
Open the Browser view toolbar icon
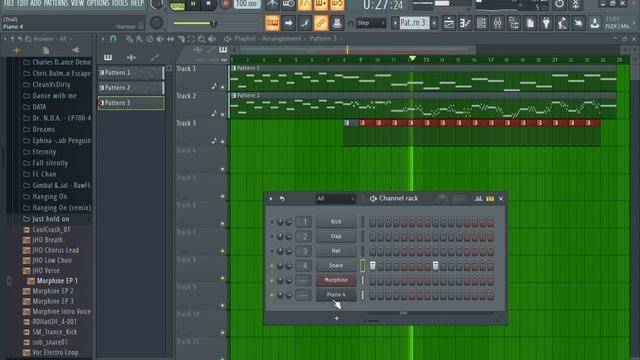tap(514, 23)
